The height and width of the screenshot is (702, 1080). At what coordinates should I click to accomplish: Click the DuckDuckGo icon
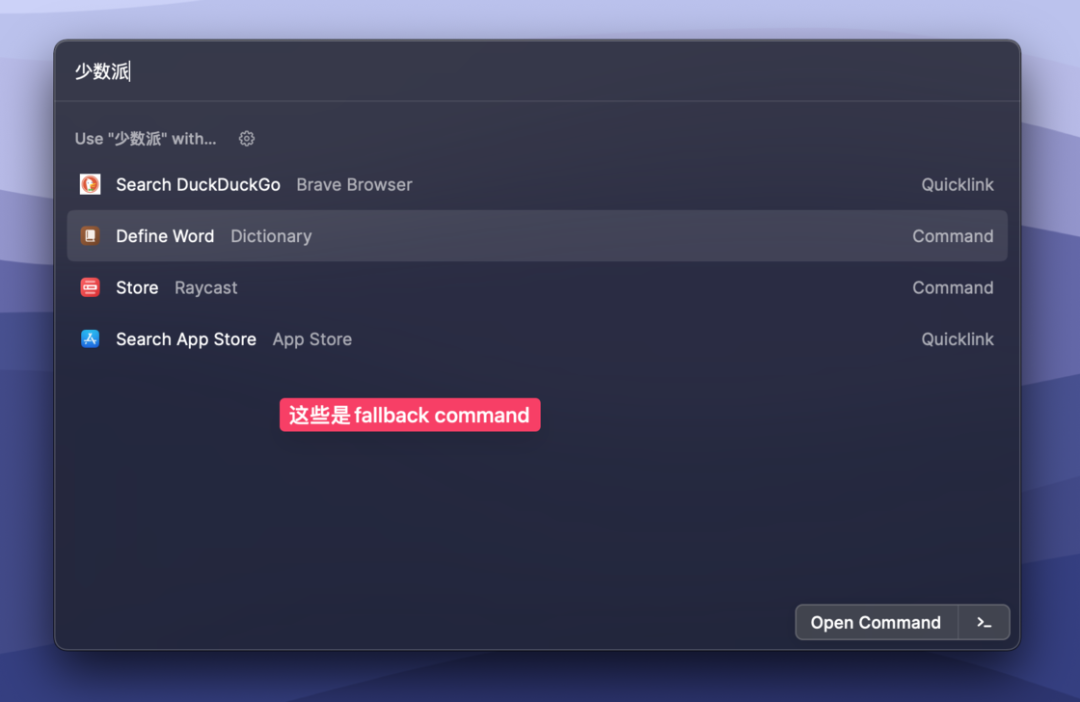[90, 184]
